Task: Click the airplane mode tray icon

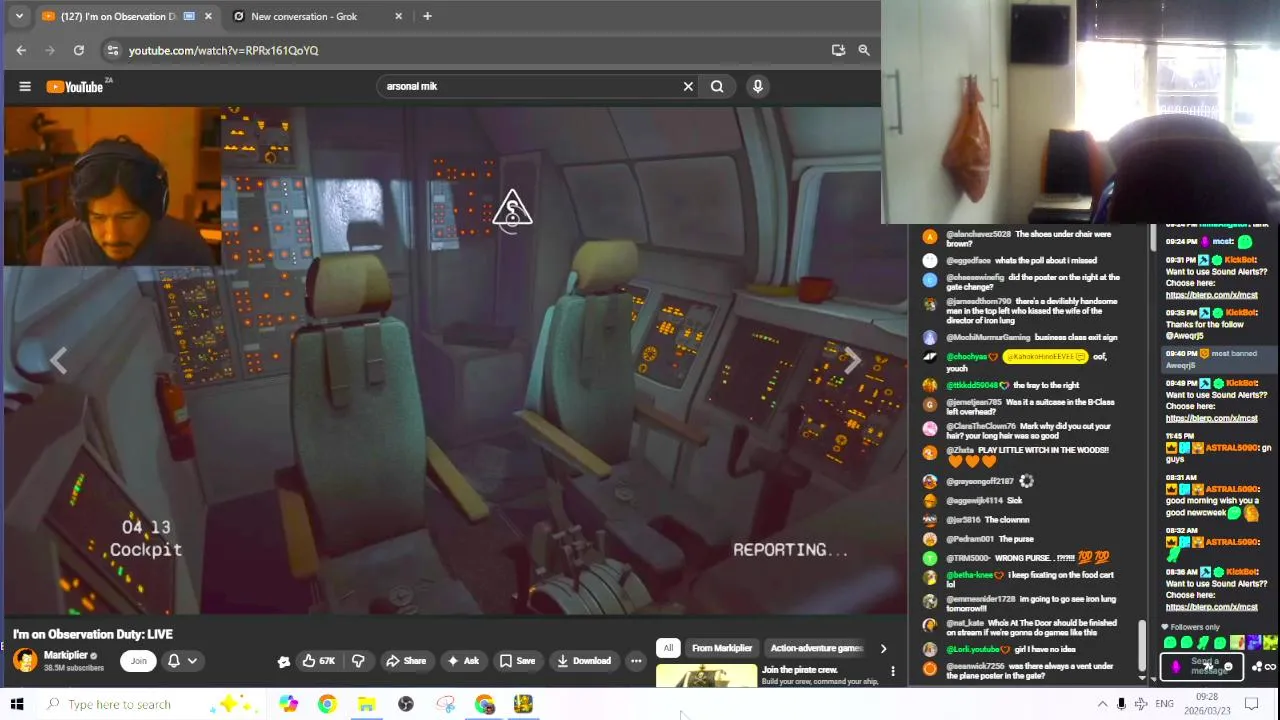Action: 1140,704
